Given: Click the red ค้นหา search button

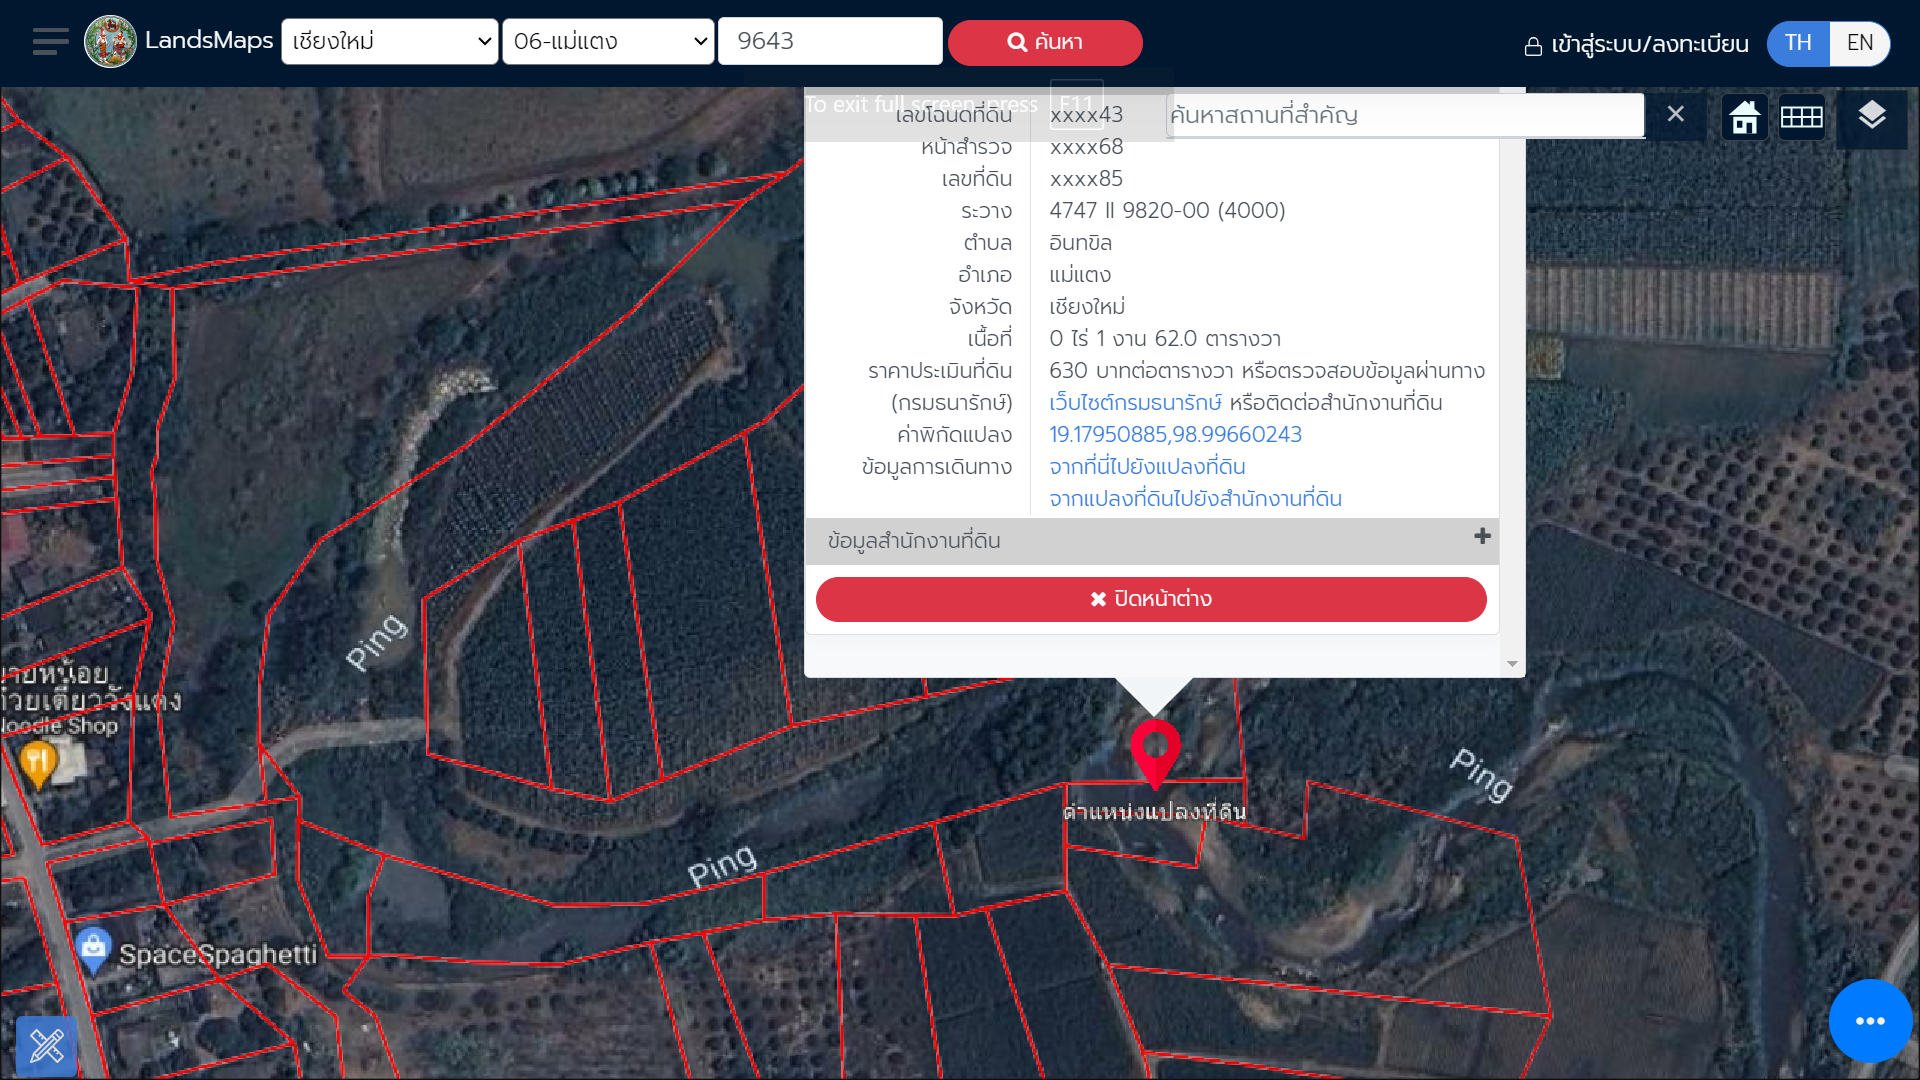Looking at the screenshot, I should click(x=1045, y=42).
